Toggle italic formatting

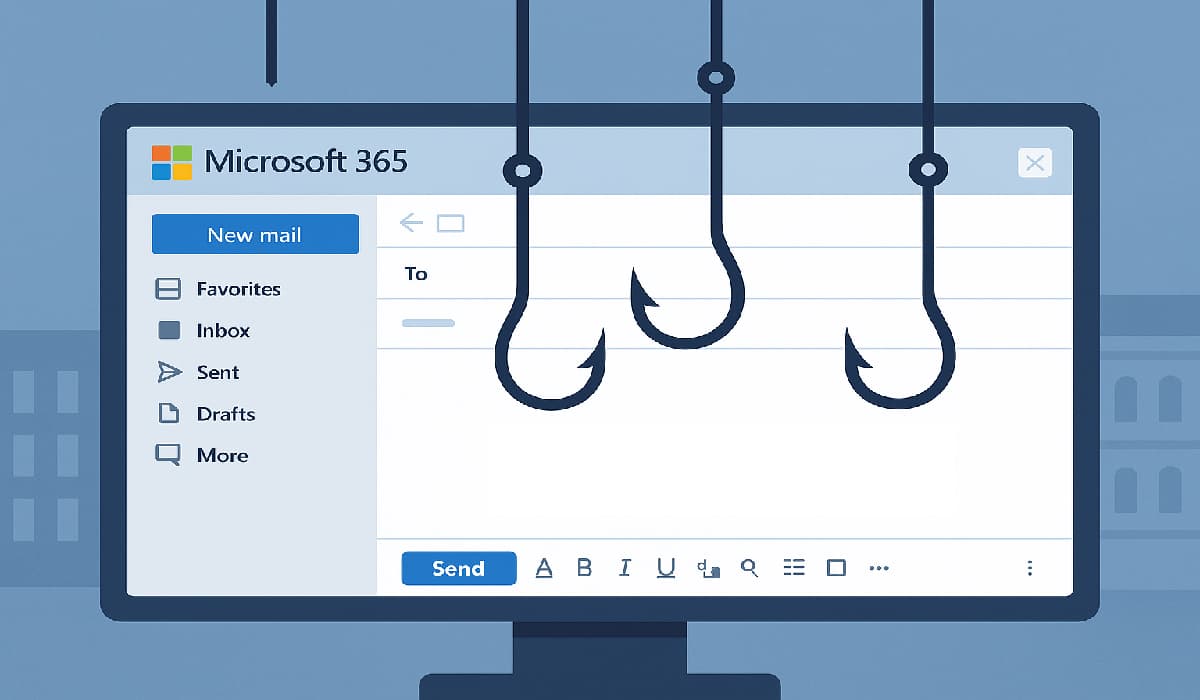[x=624, y=567]
